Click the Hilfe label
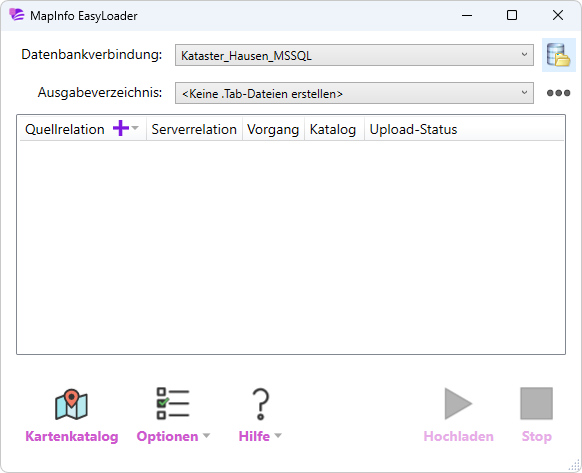 pyautogui.click(x=254, y=436)
